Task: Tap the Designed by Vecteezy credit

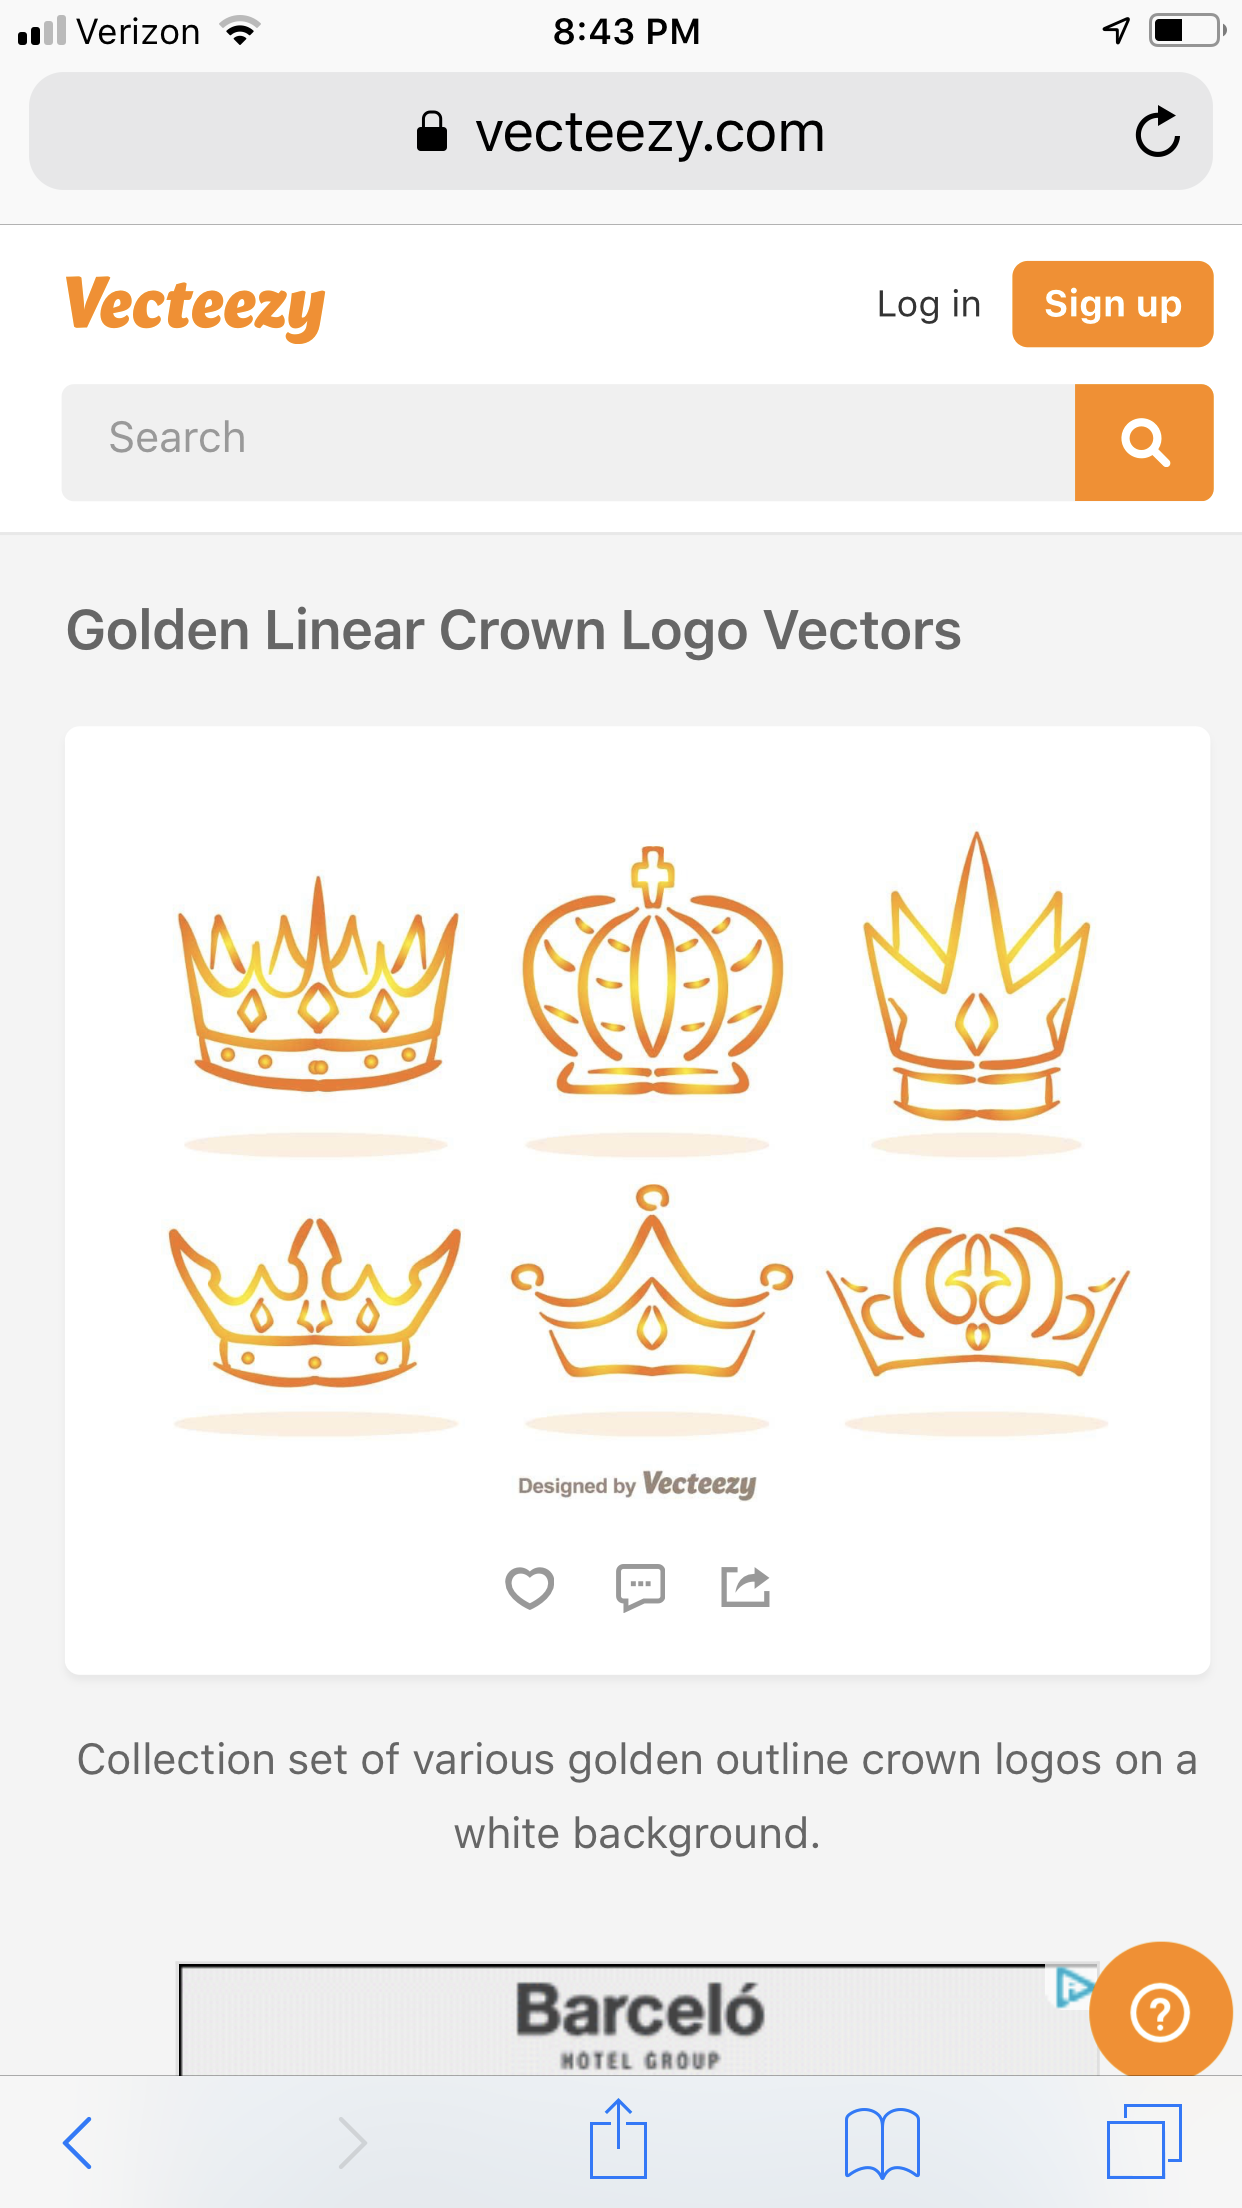Action: point(637,1484)
